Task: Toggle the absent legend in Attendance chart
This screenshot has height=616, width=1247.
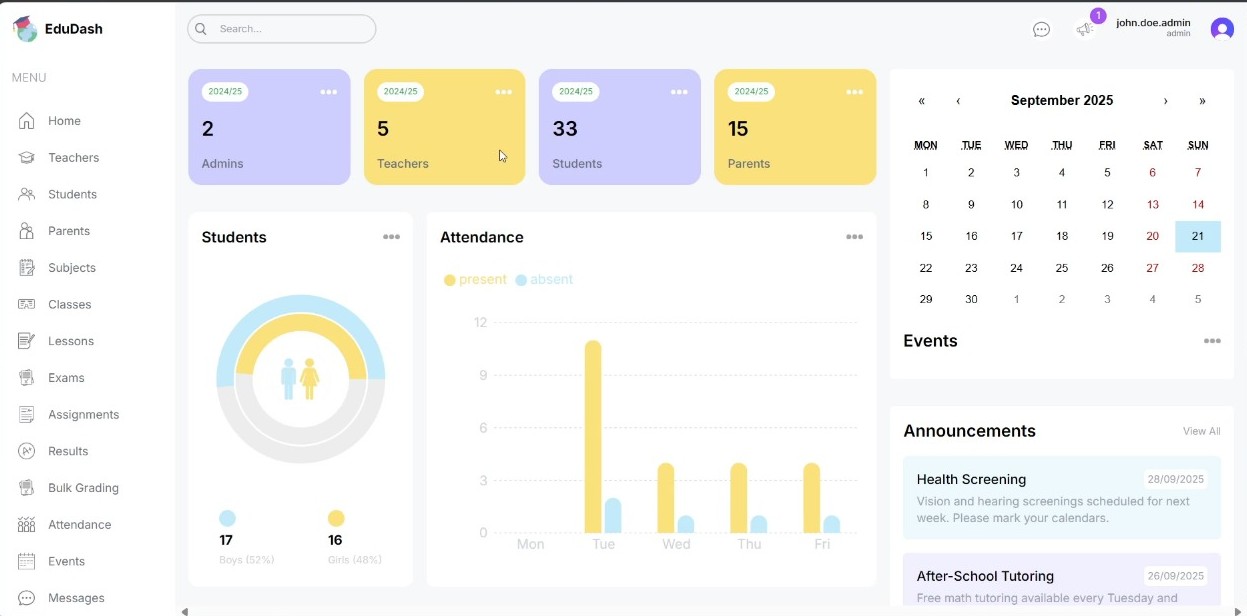Action: point(545,280)
